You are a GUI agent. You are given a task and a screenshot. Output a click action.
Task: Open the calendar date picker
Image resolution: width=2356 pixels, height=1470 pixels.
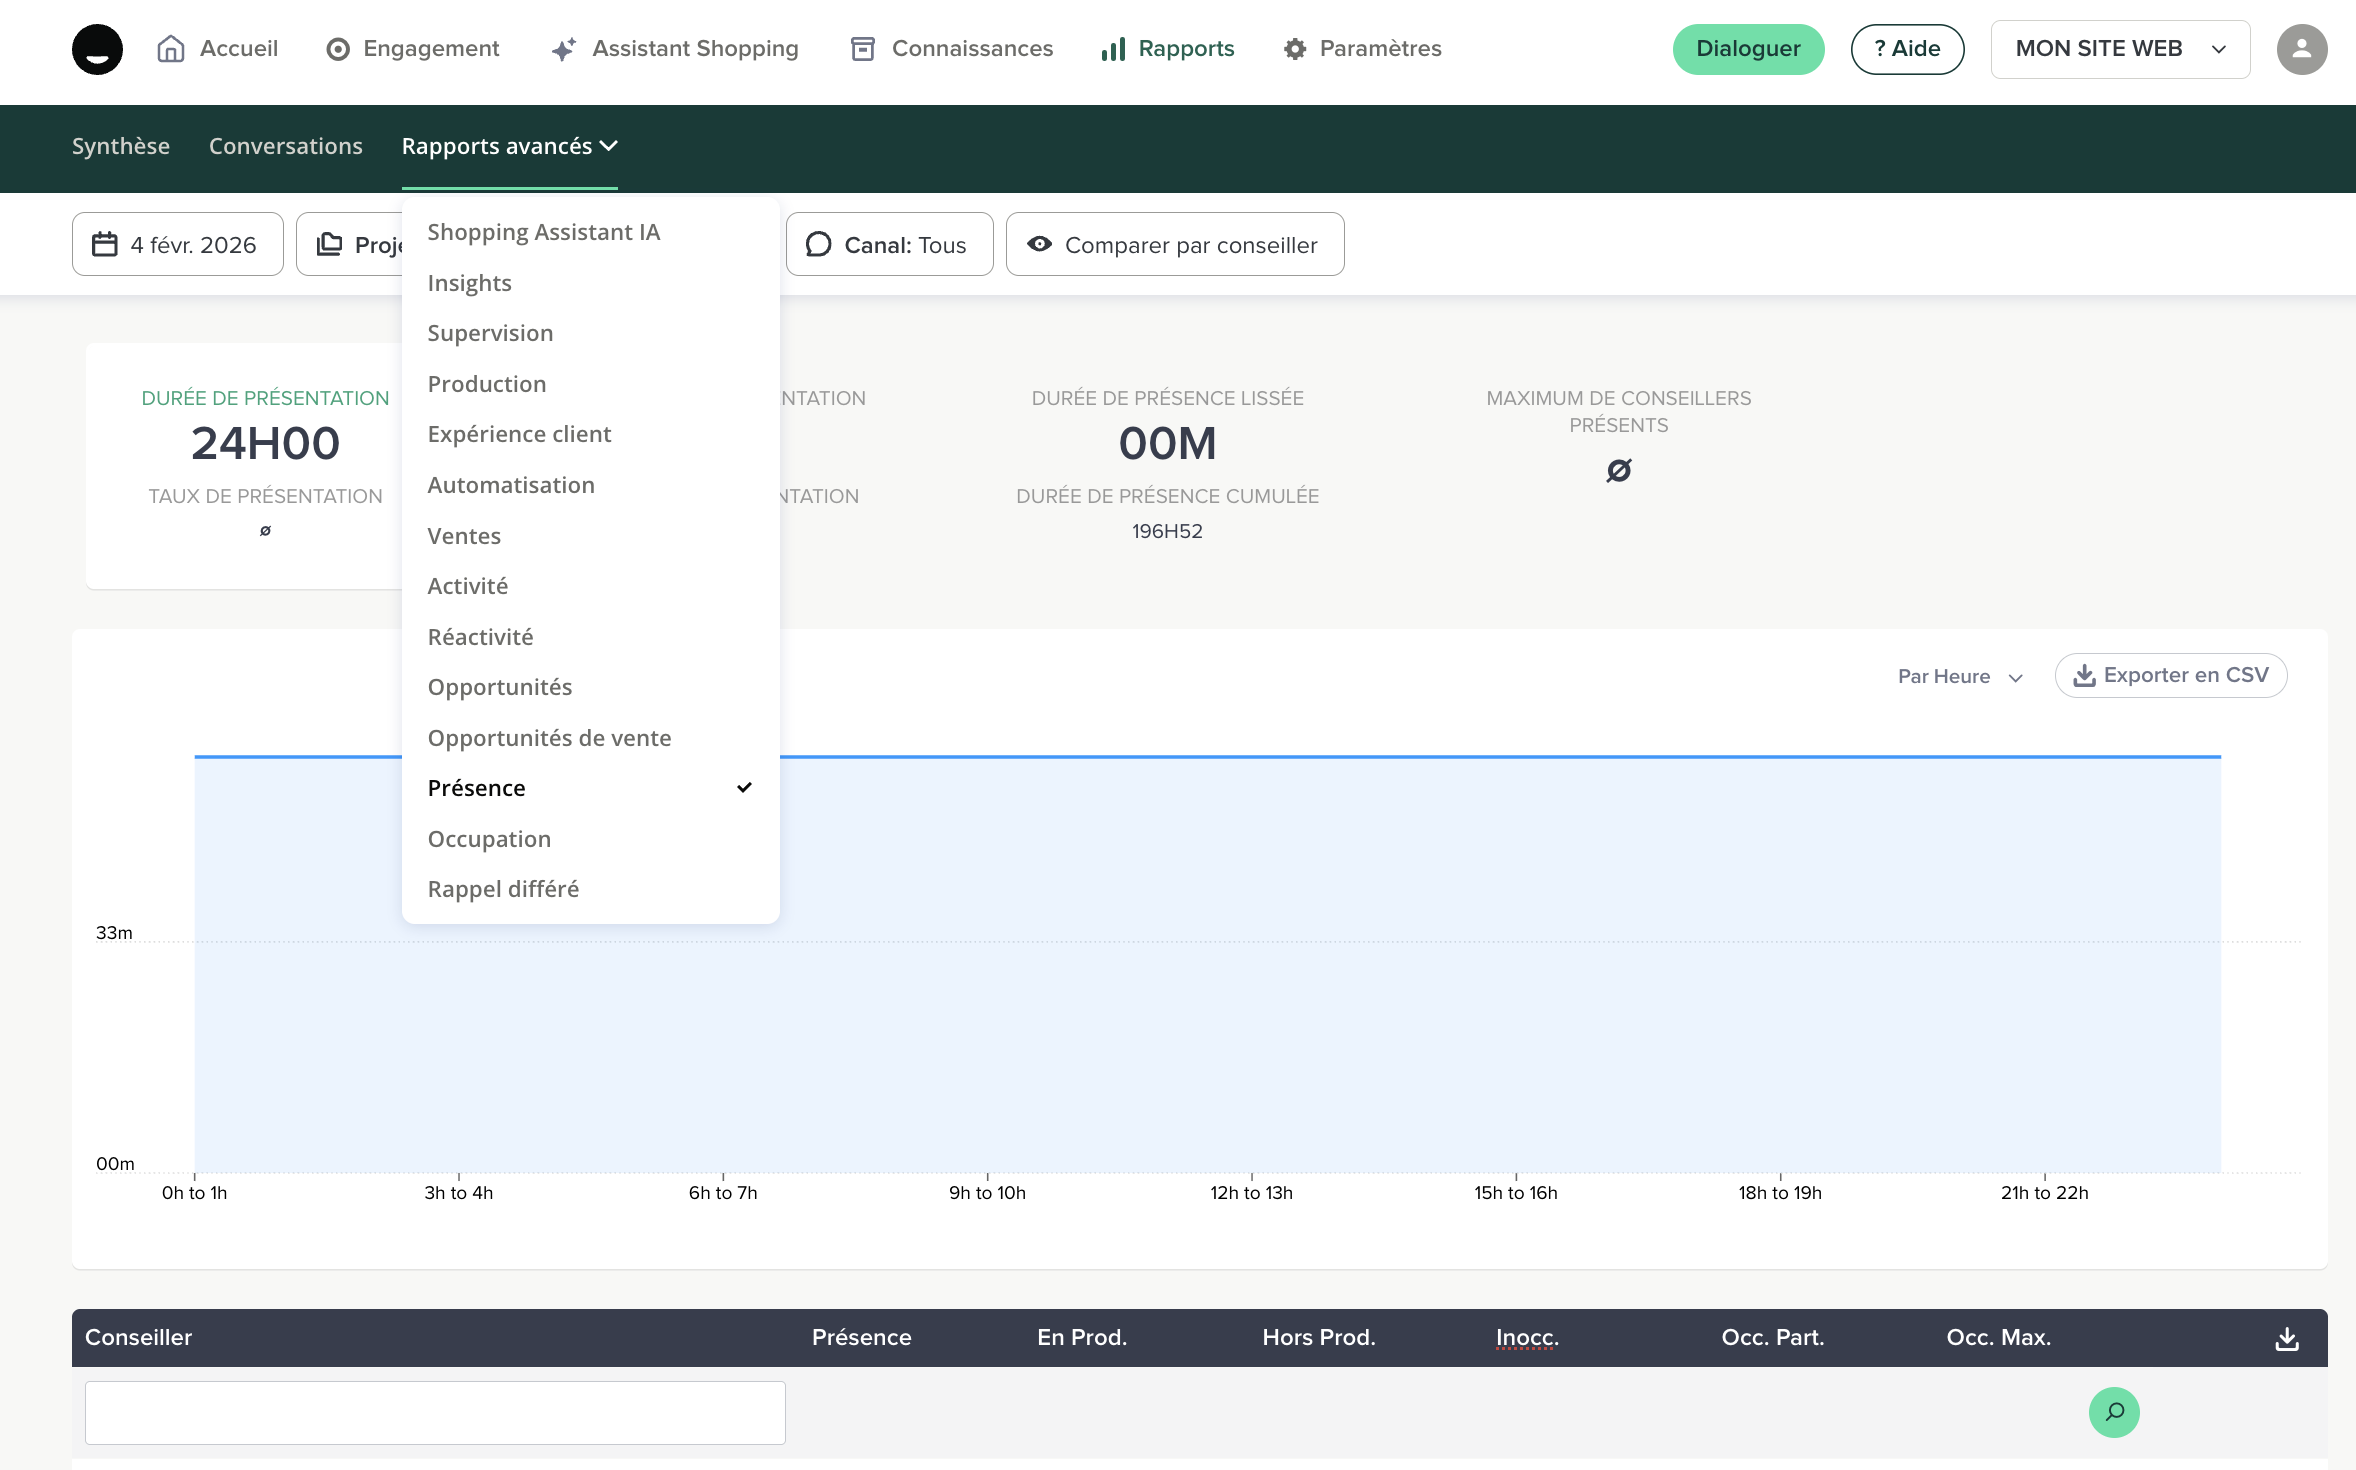[178, 245]
